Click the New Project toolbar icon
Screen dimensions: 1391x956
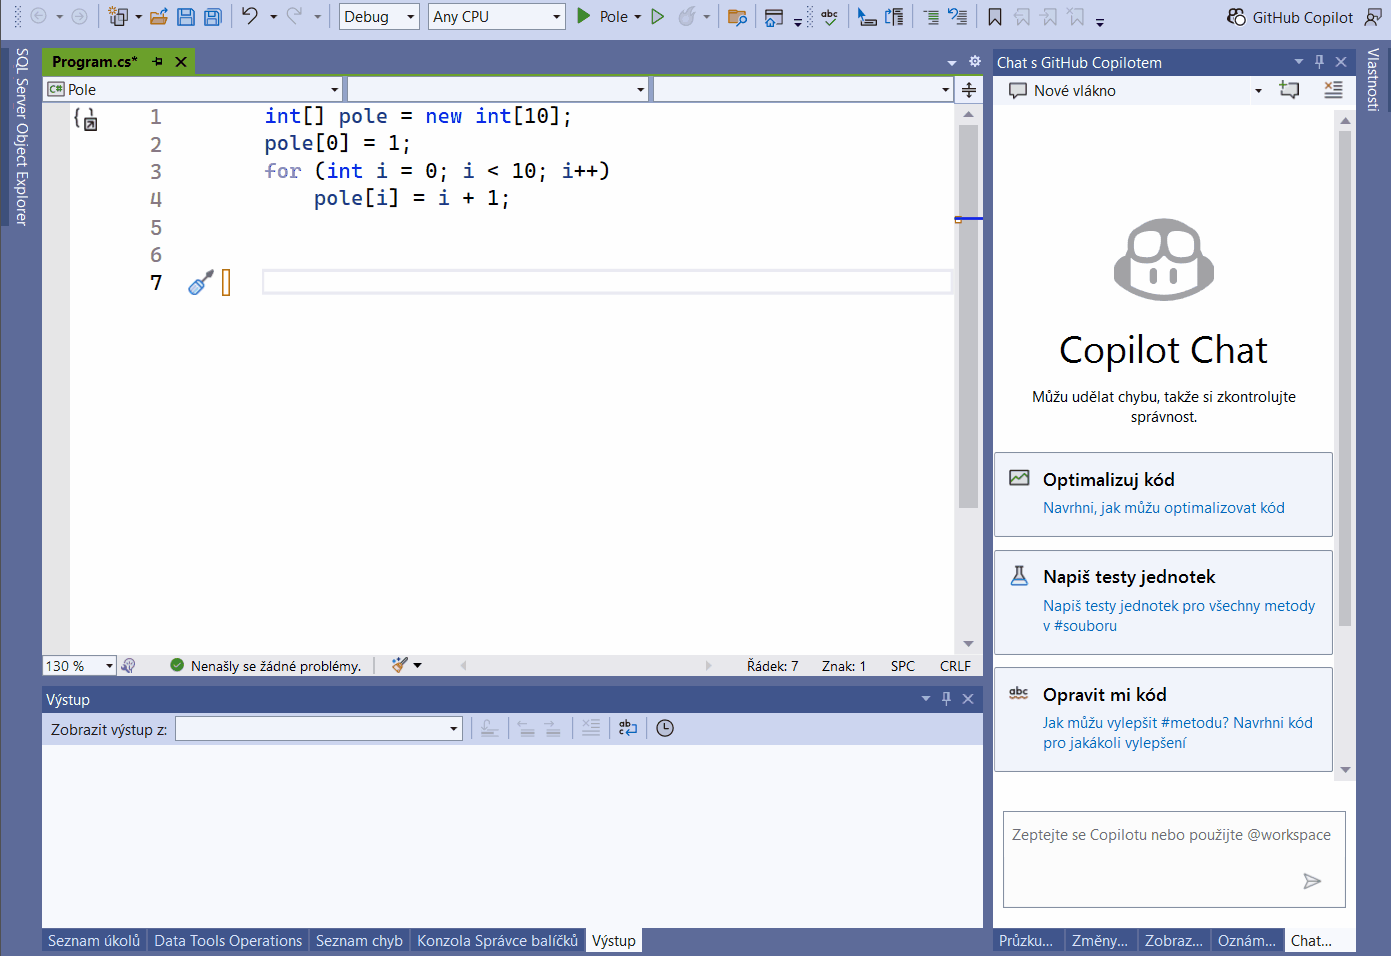pyautogui.click(x=118, y=17)
